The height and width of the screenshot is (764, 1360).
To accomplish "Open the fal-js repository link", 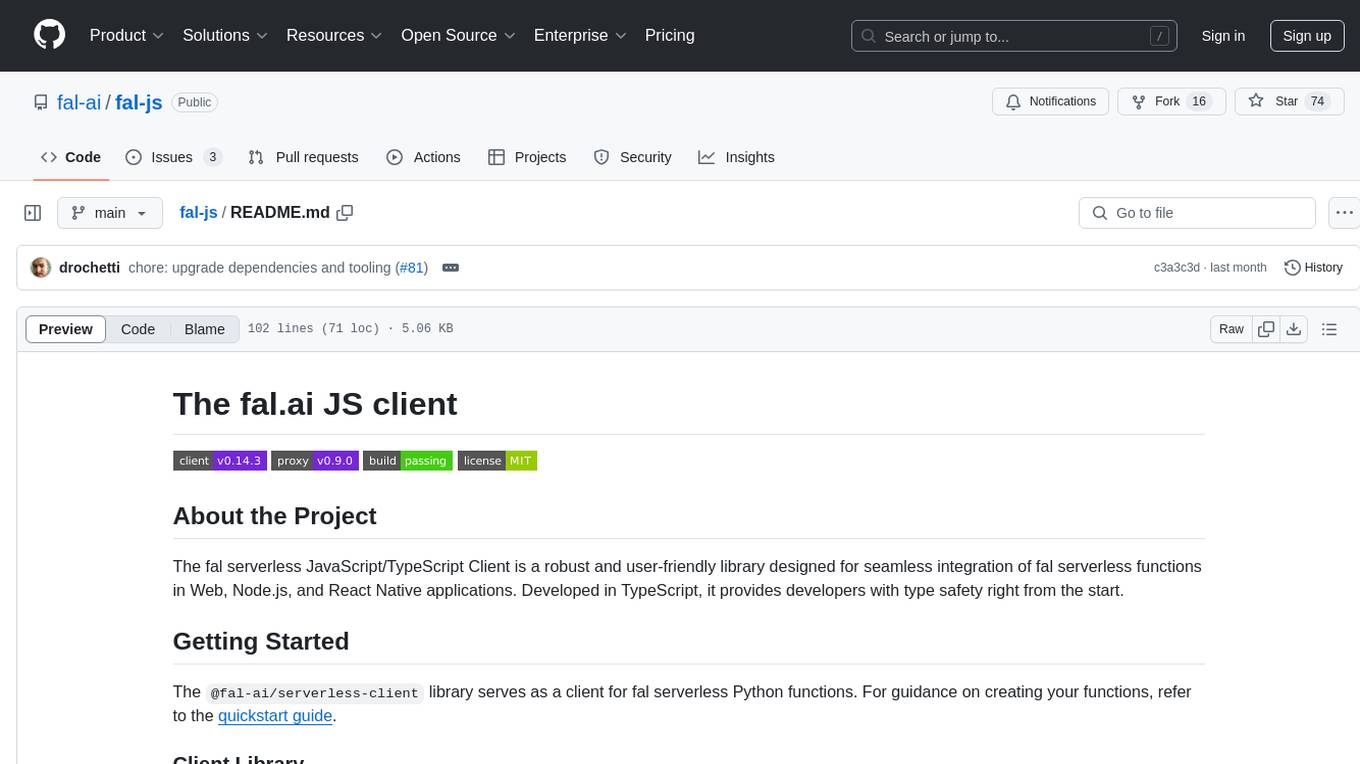I will [x=139, y=102].
